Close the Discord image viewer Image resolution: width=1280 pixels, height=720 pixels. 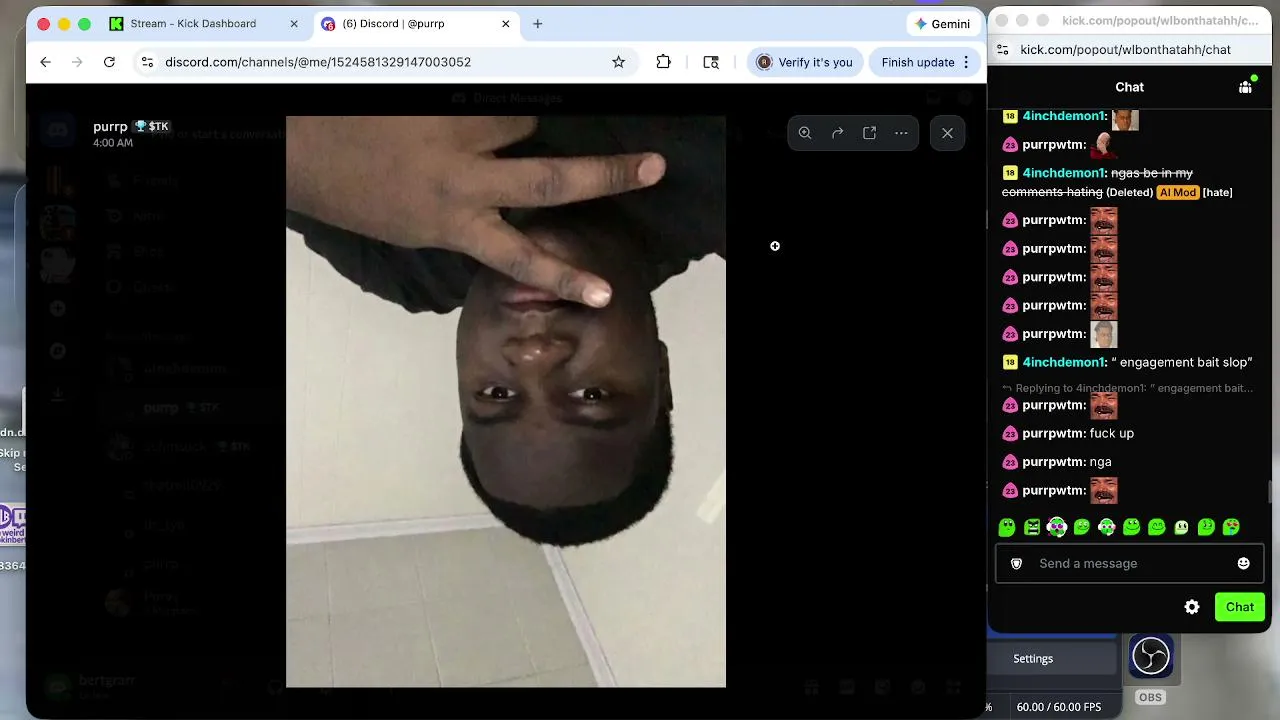point(947,133)
